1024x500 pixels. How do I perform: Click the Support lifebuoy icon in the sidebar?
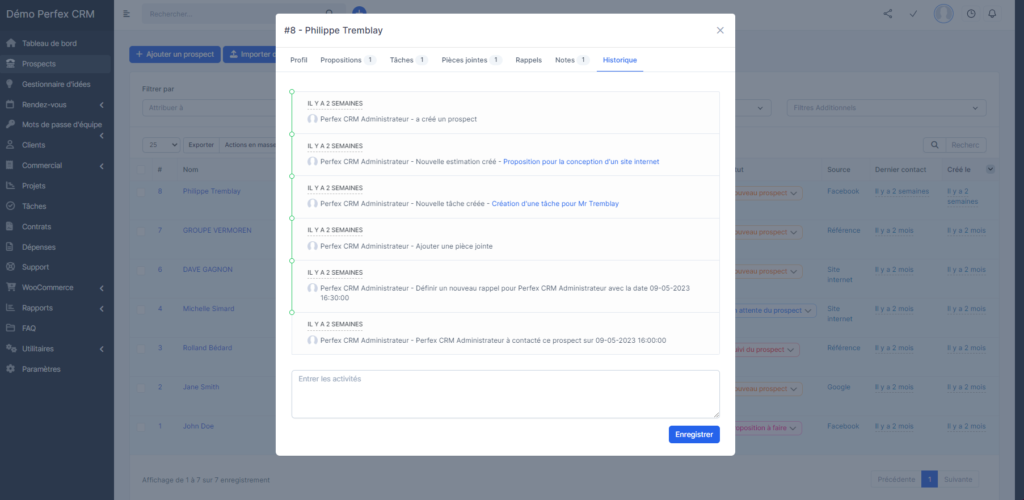[x=10, y=267]
